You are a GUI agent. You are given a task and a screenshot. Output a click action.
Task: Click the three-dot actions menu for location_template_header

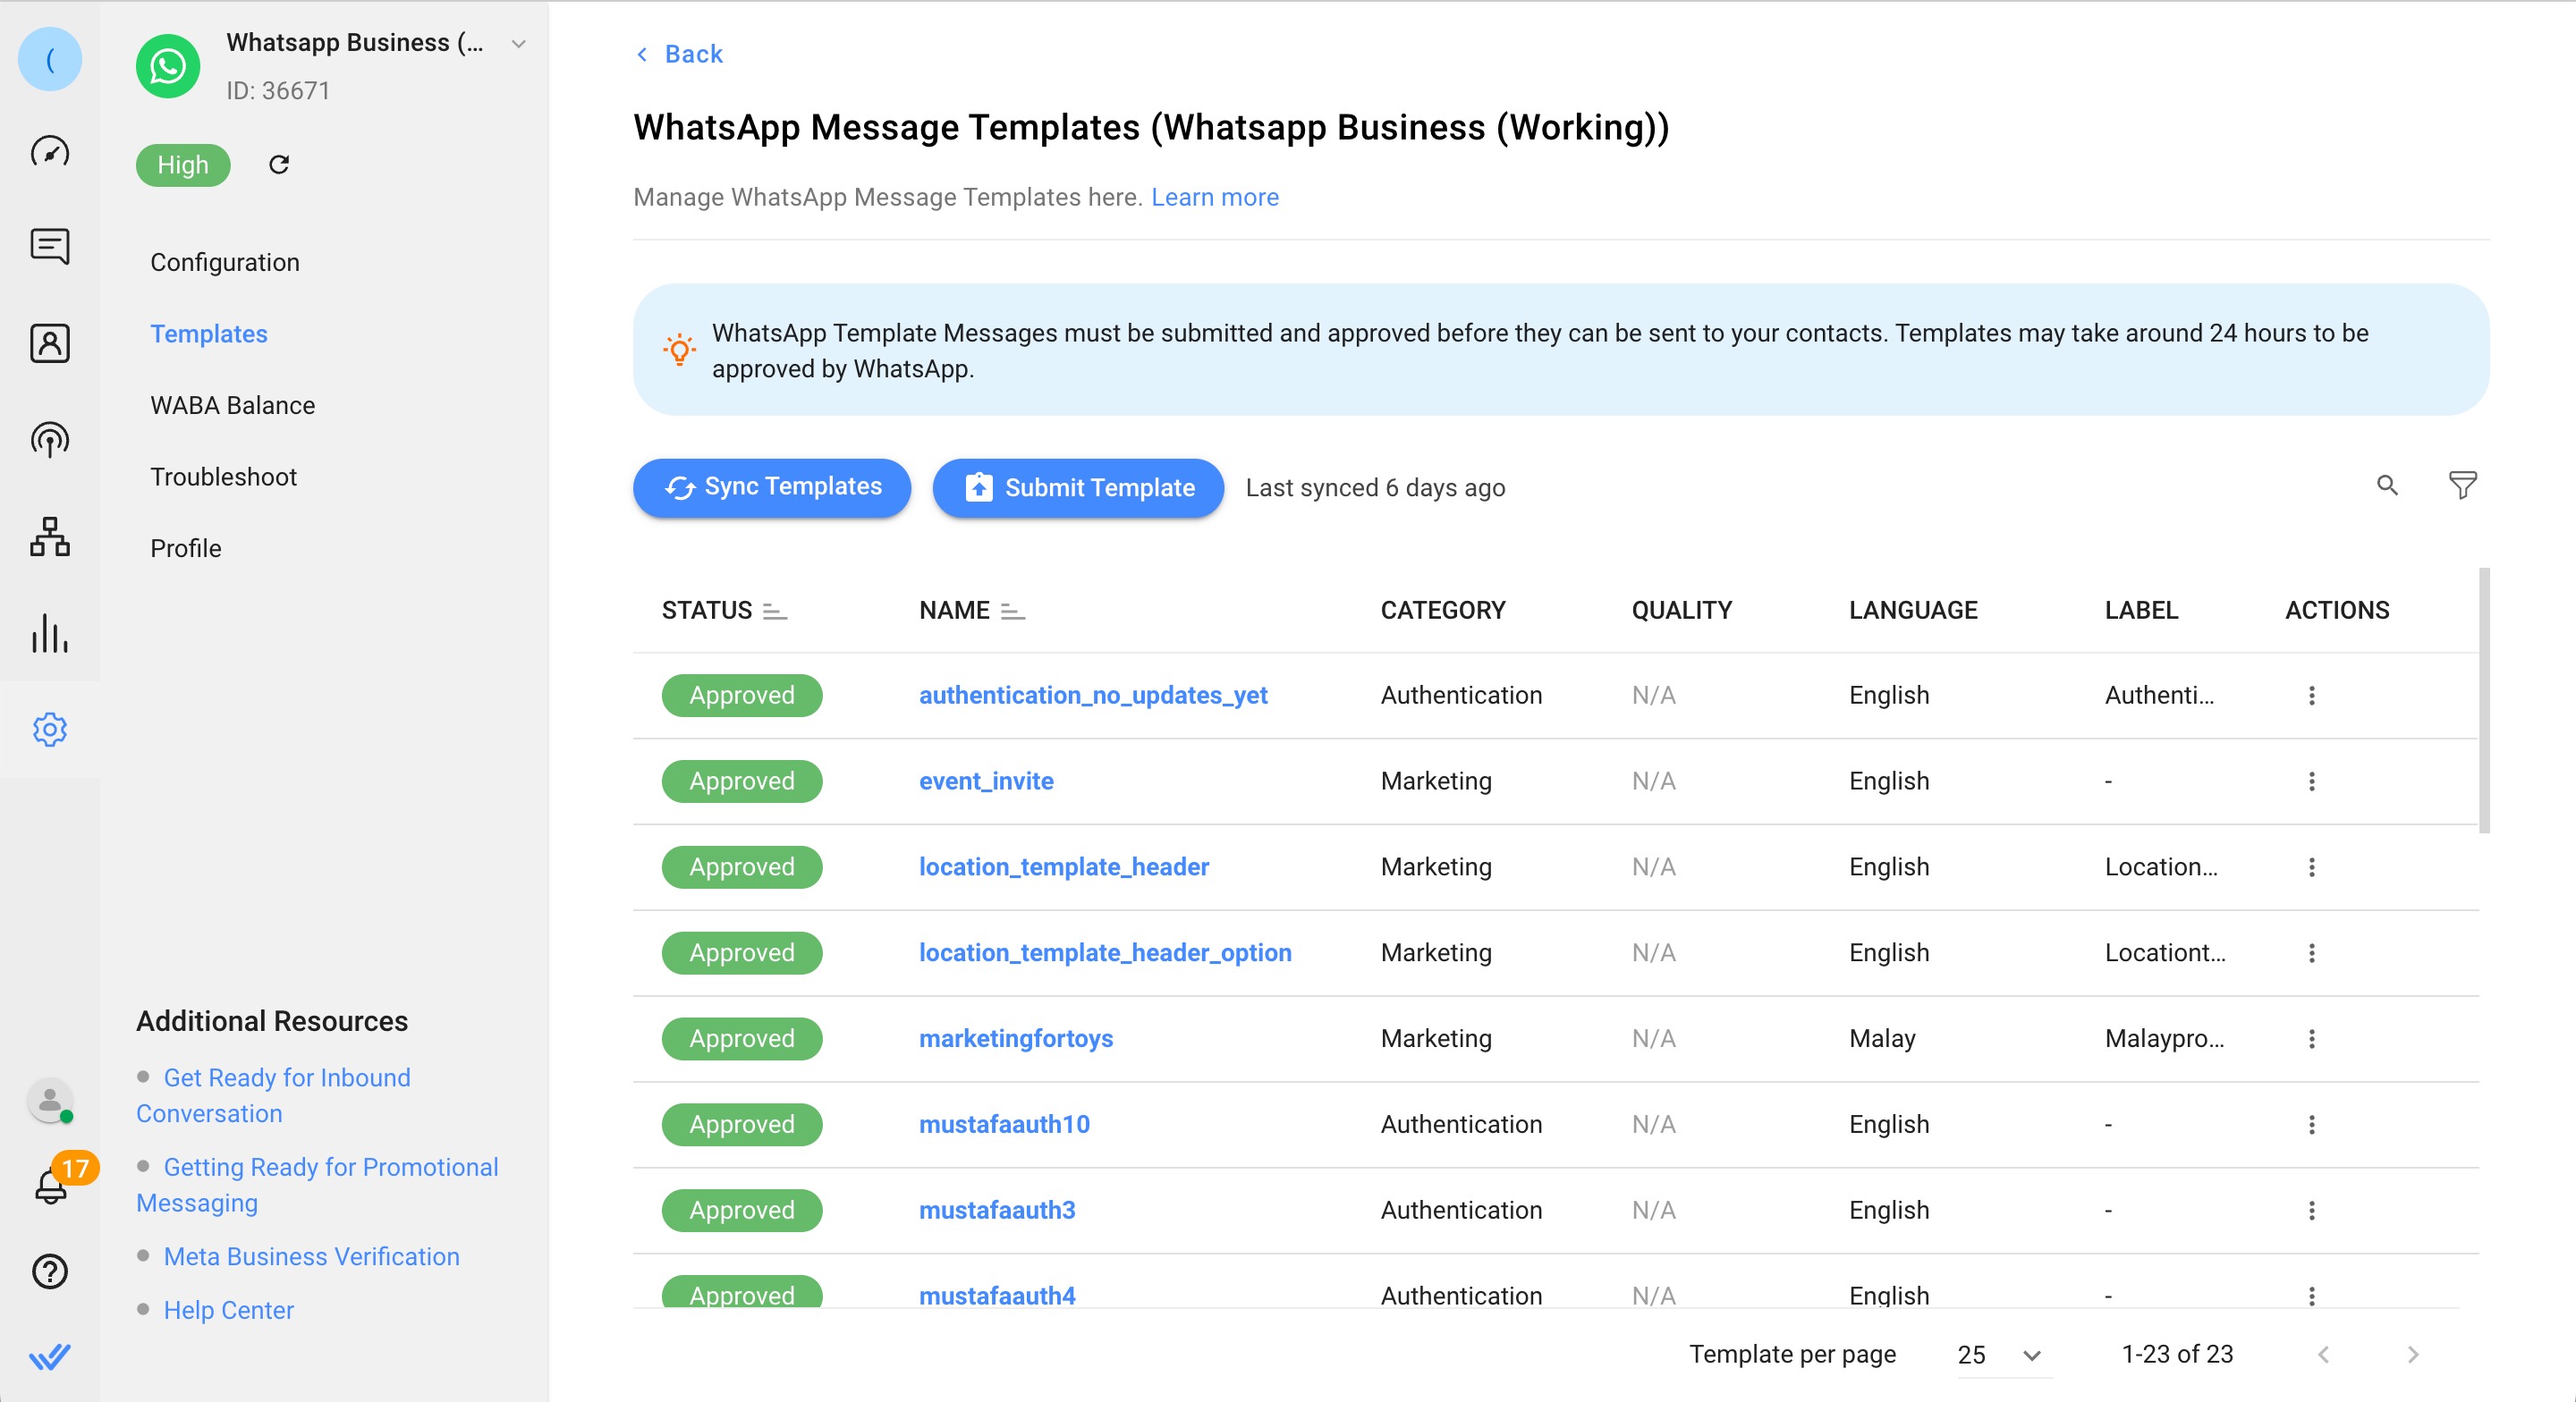point(2312,865)
